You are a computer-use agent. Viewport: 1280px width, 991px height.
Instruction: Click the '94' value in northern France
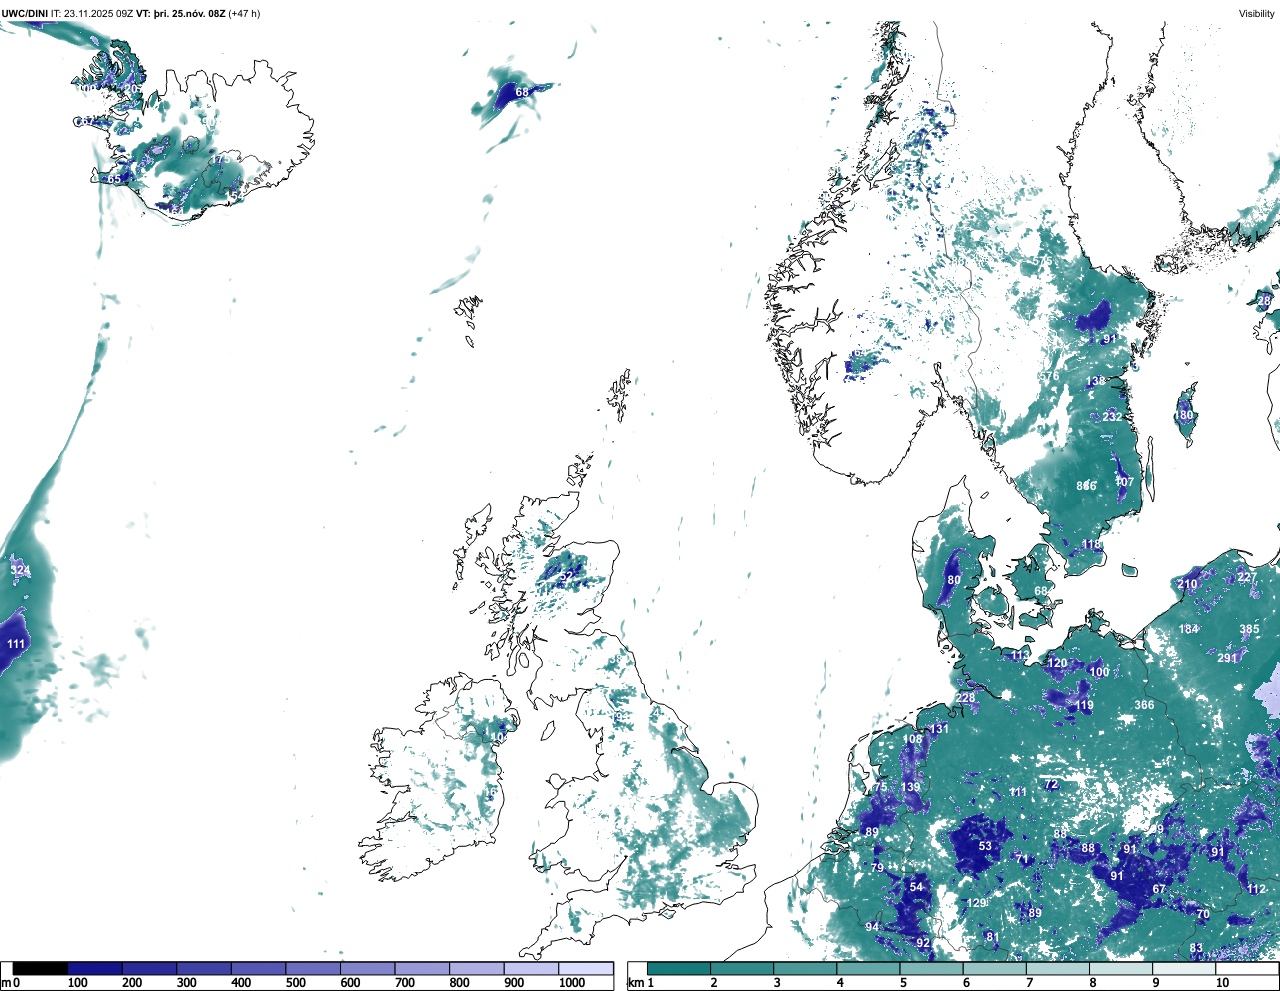872,927
